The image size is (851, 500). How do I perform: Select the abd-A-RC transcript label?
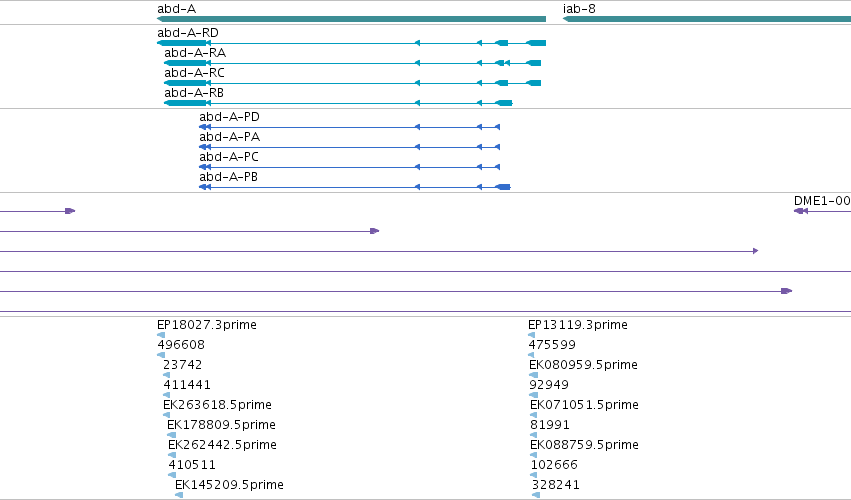pyautogui.click(x=194, y=73)
